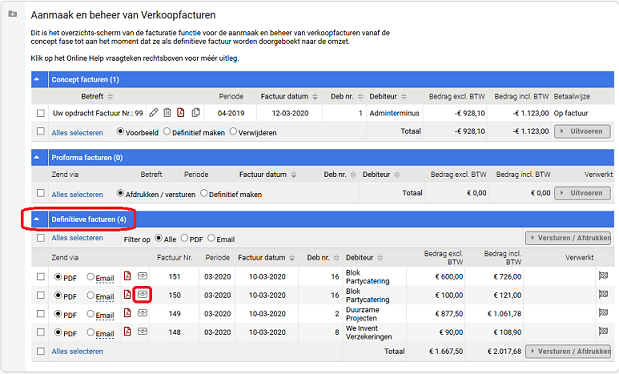This screenshot has width=619, height=374.
Task: Click top Versturen / Afdrukken button
Action: click(568, 238)
